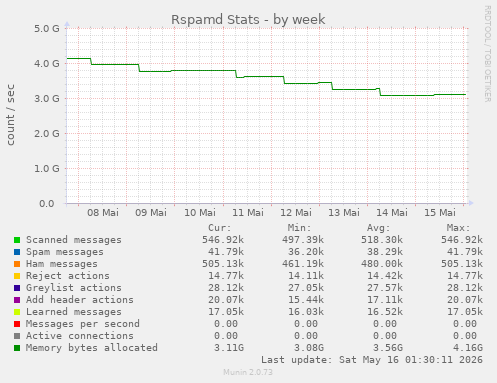Select the 'Add header actions' legend label
497x383 pixels.
80,300
